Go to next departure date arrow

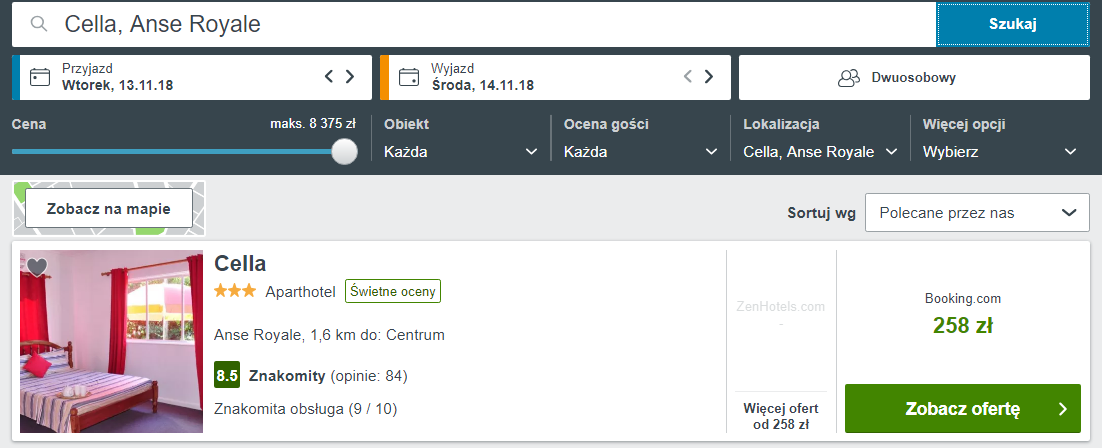click(709, 77)
